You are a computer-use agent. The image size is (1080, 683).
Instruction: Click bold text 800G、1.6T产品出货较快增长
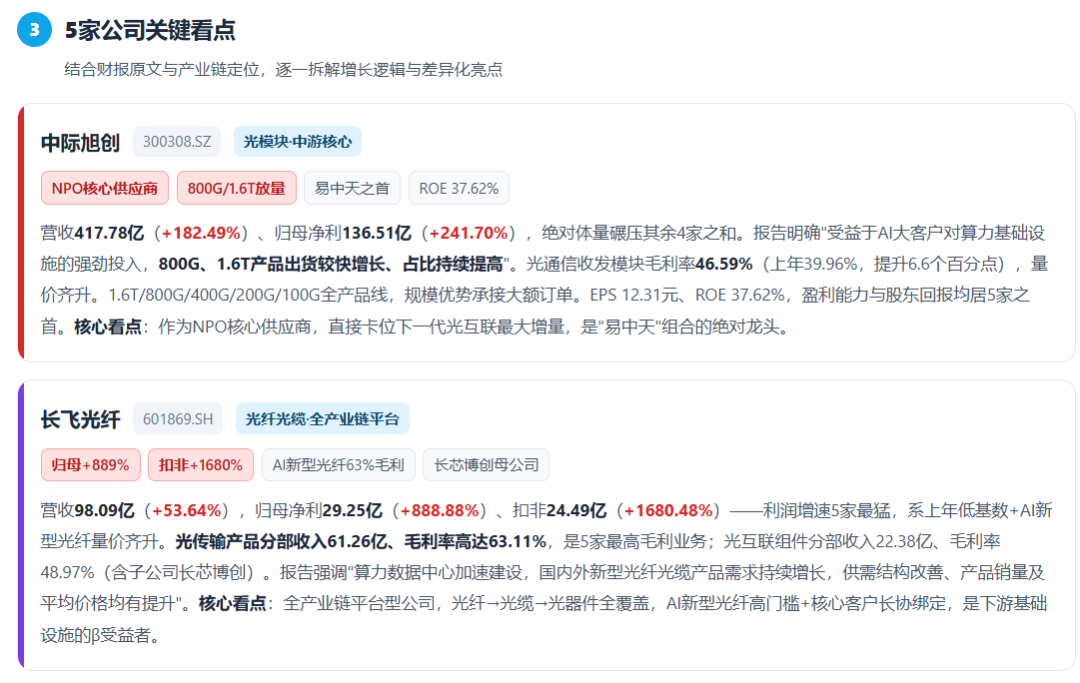pyautogui.click(x=272, y=264)
